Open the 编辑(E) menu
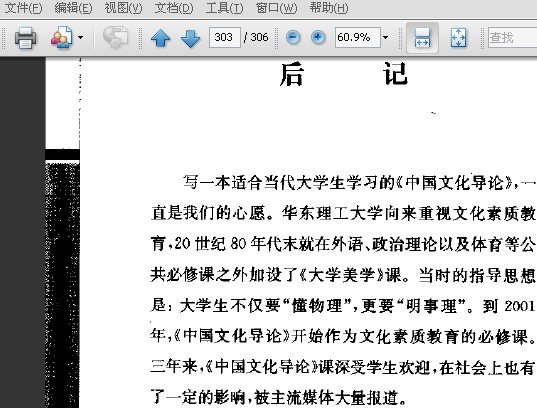 [x=73, y=8]
